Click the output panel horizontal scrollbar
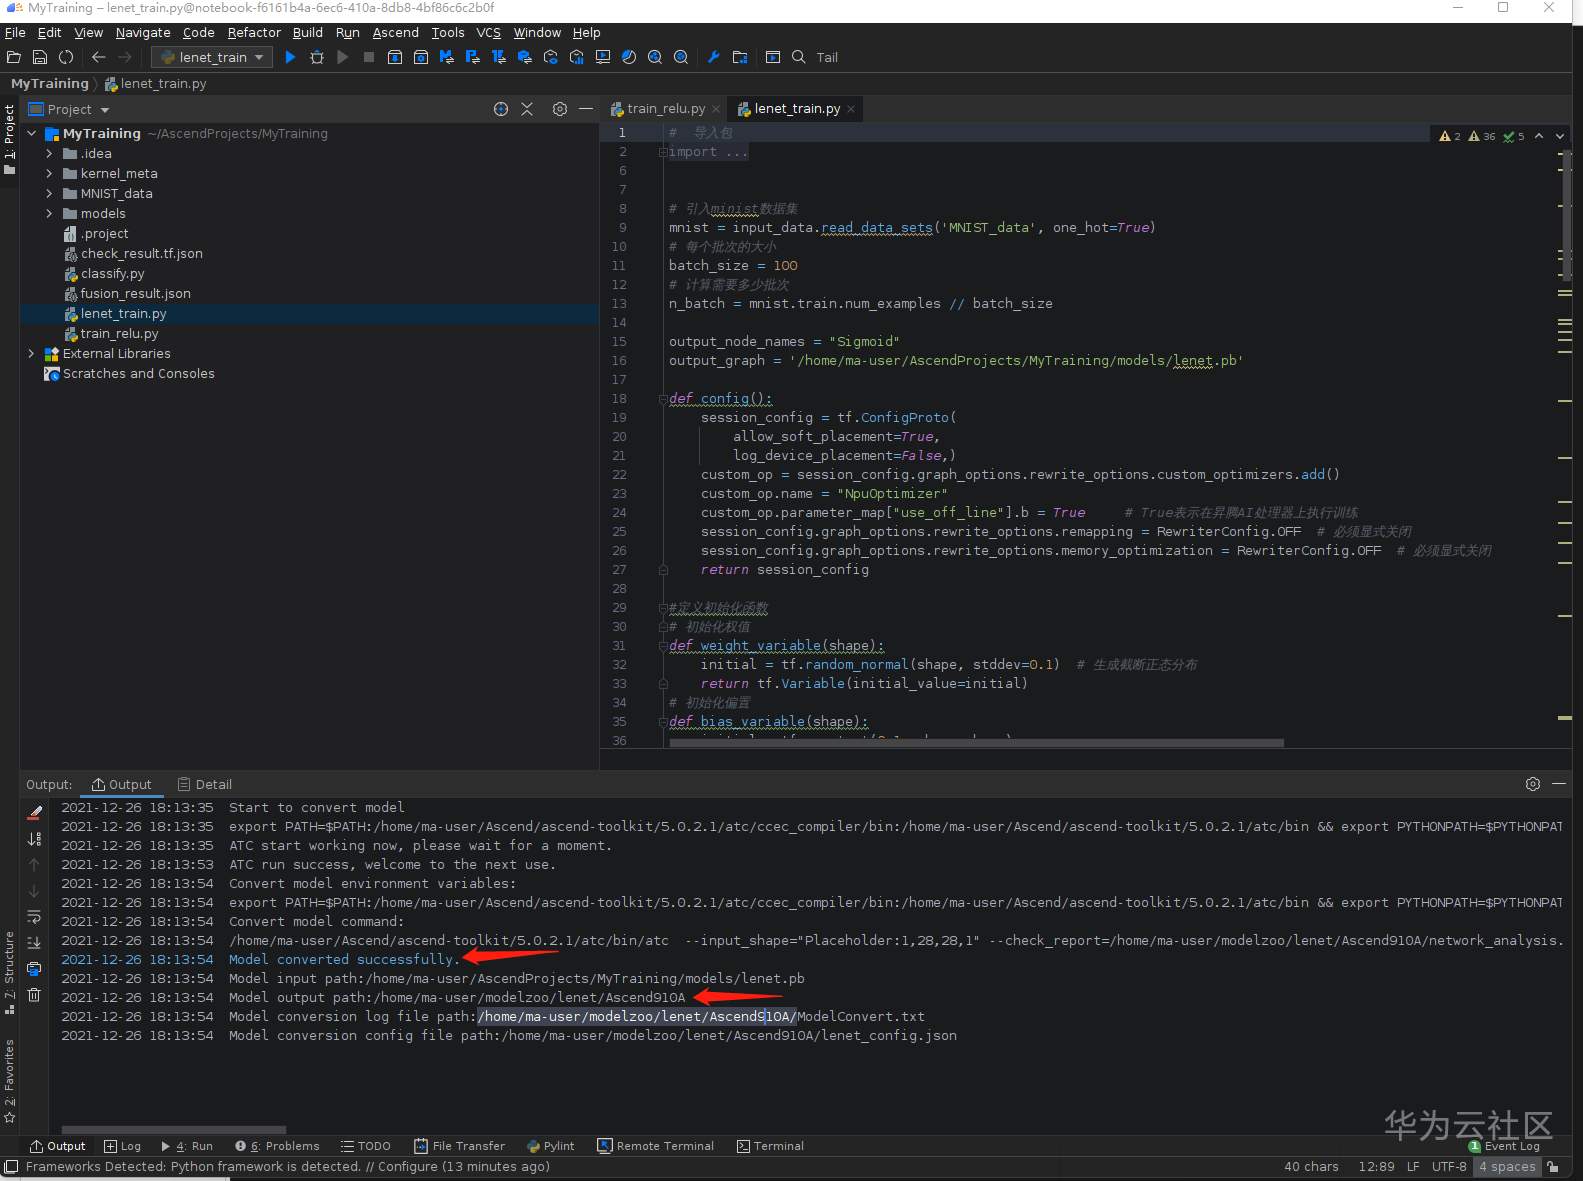This screenshot has height=1181, width=1583. coord(174,1130)
